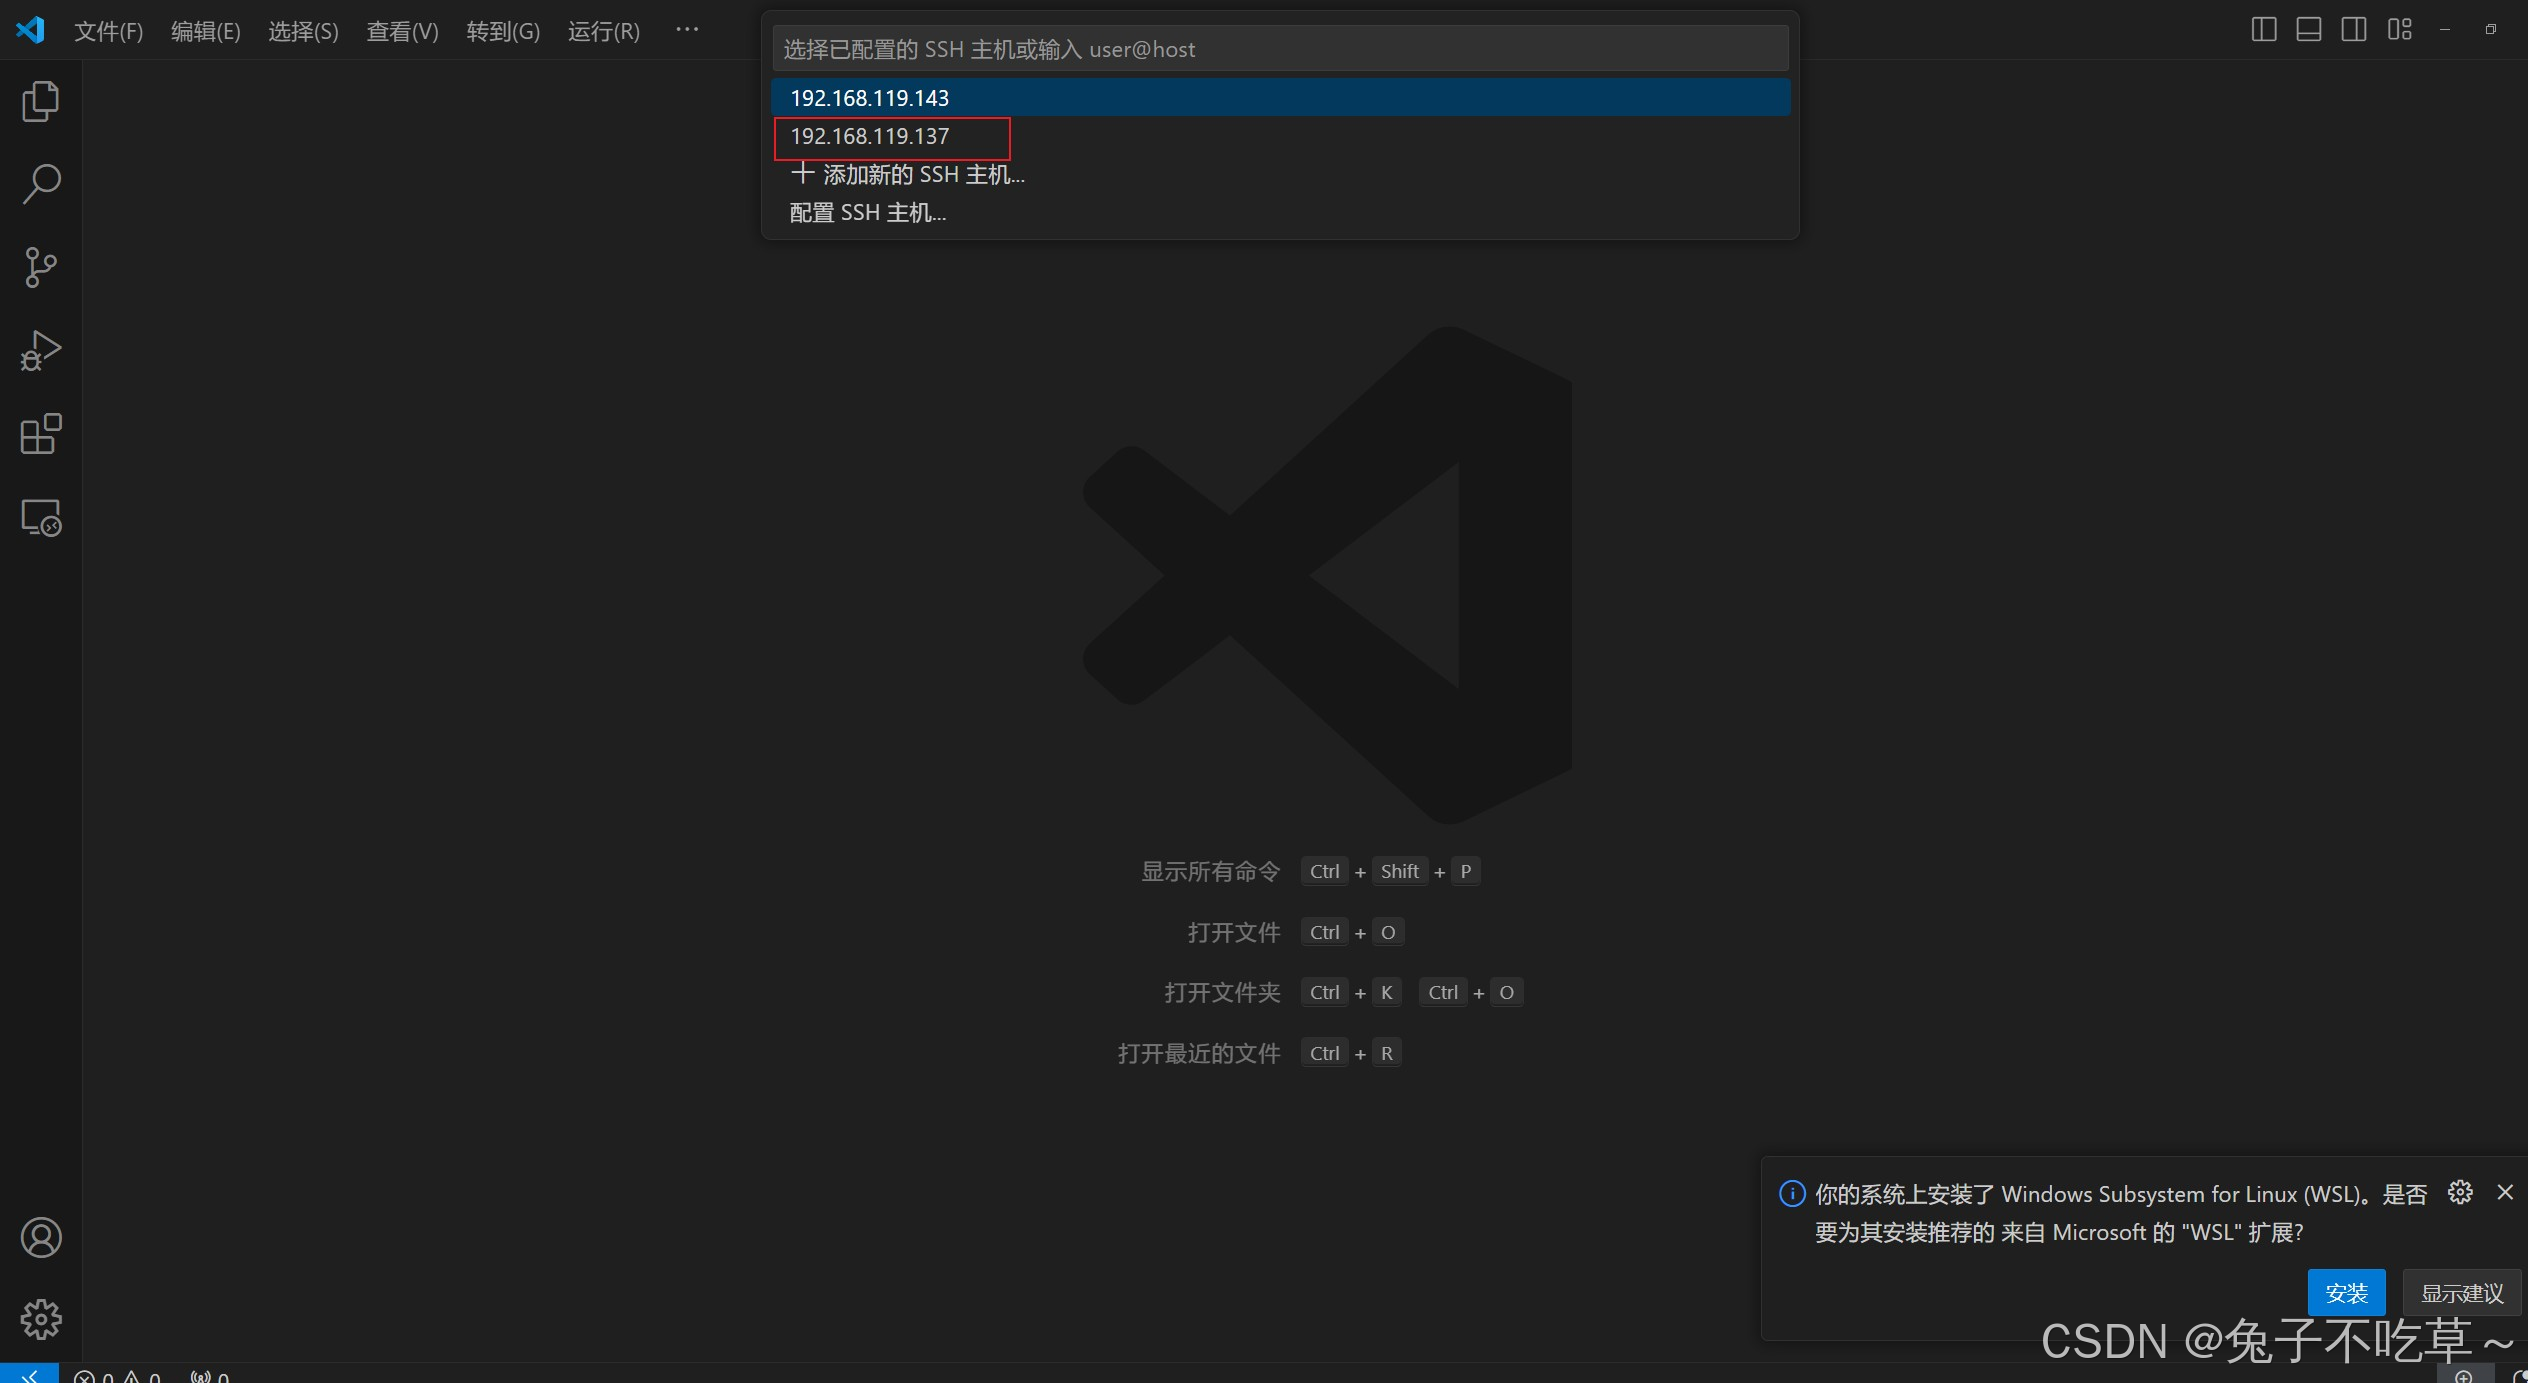
Task: Open the Accounts menu icon
Action: [x=41, y=1237]
